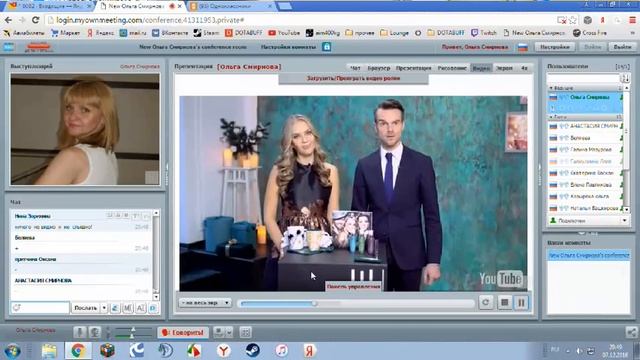The image size is (640, 360).
Task: Go back in the Chrome browser
Action: click(x=9, y=20)
